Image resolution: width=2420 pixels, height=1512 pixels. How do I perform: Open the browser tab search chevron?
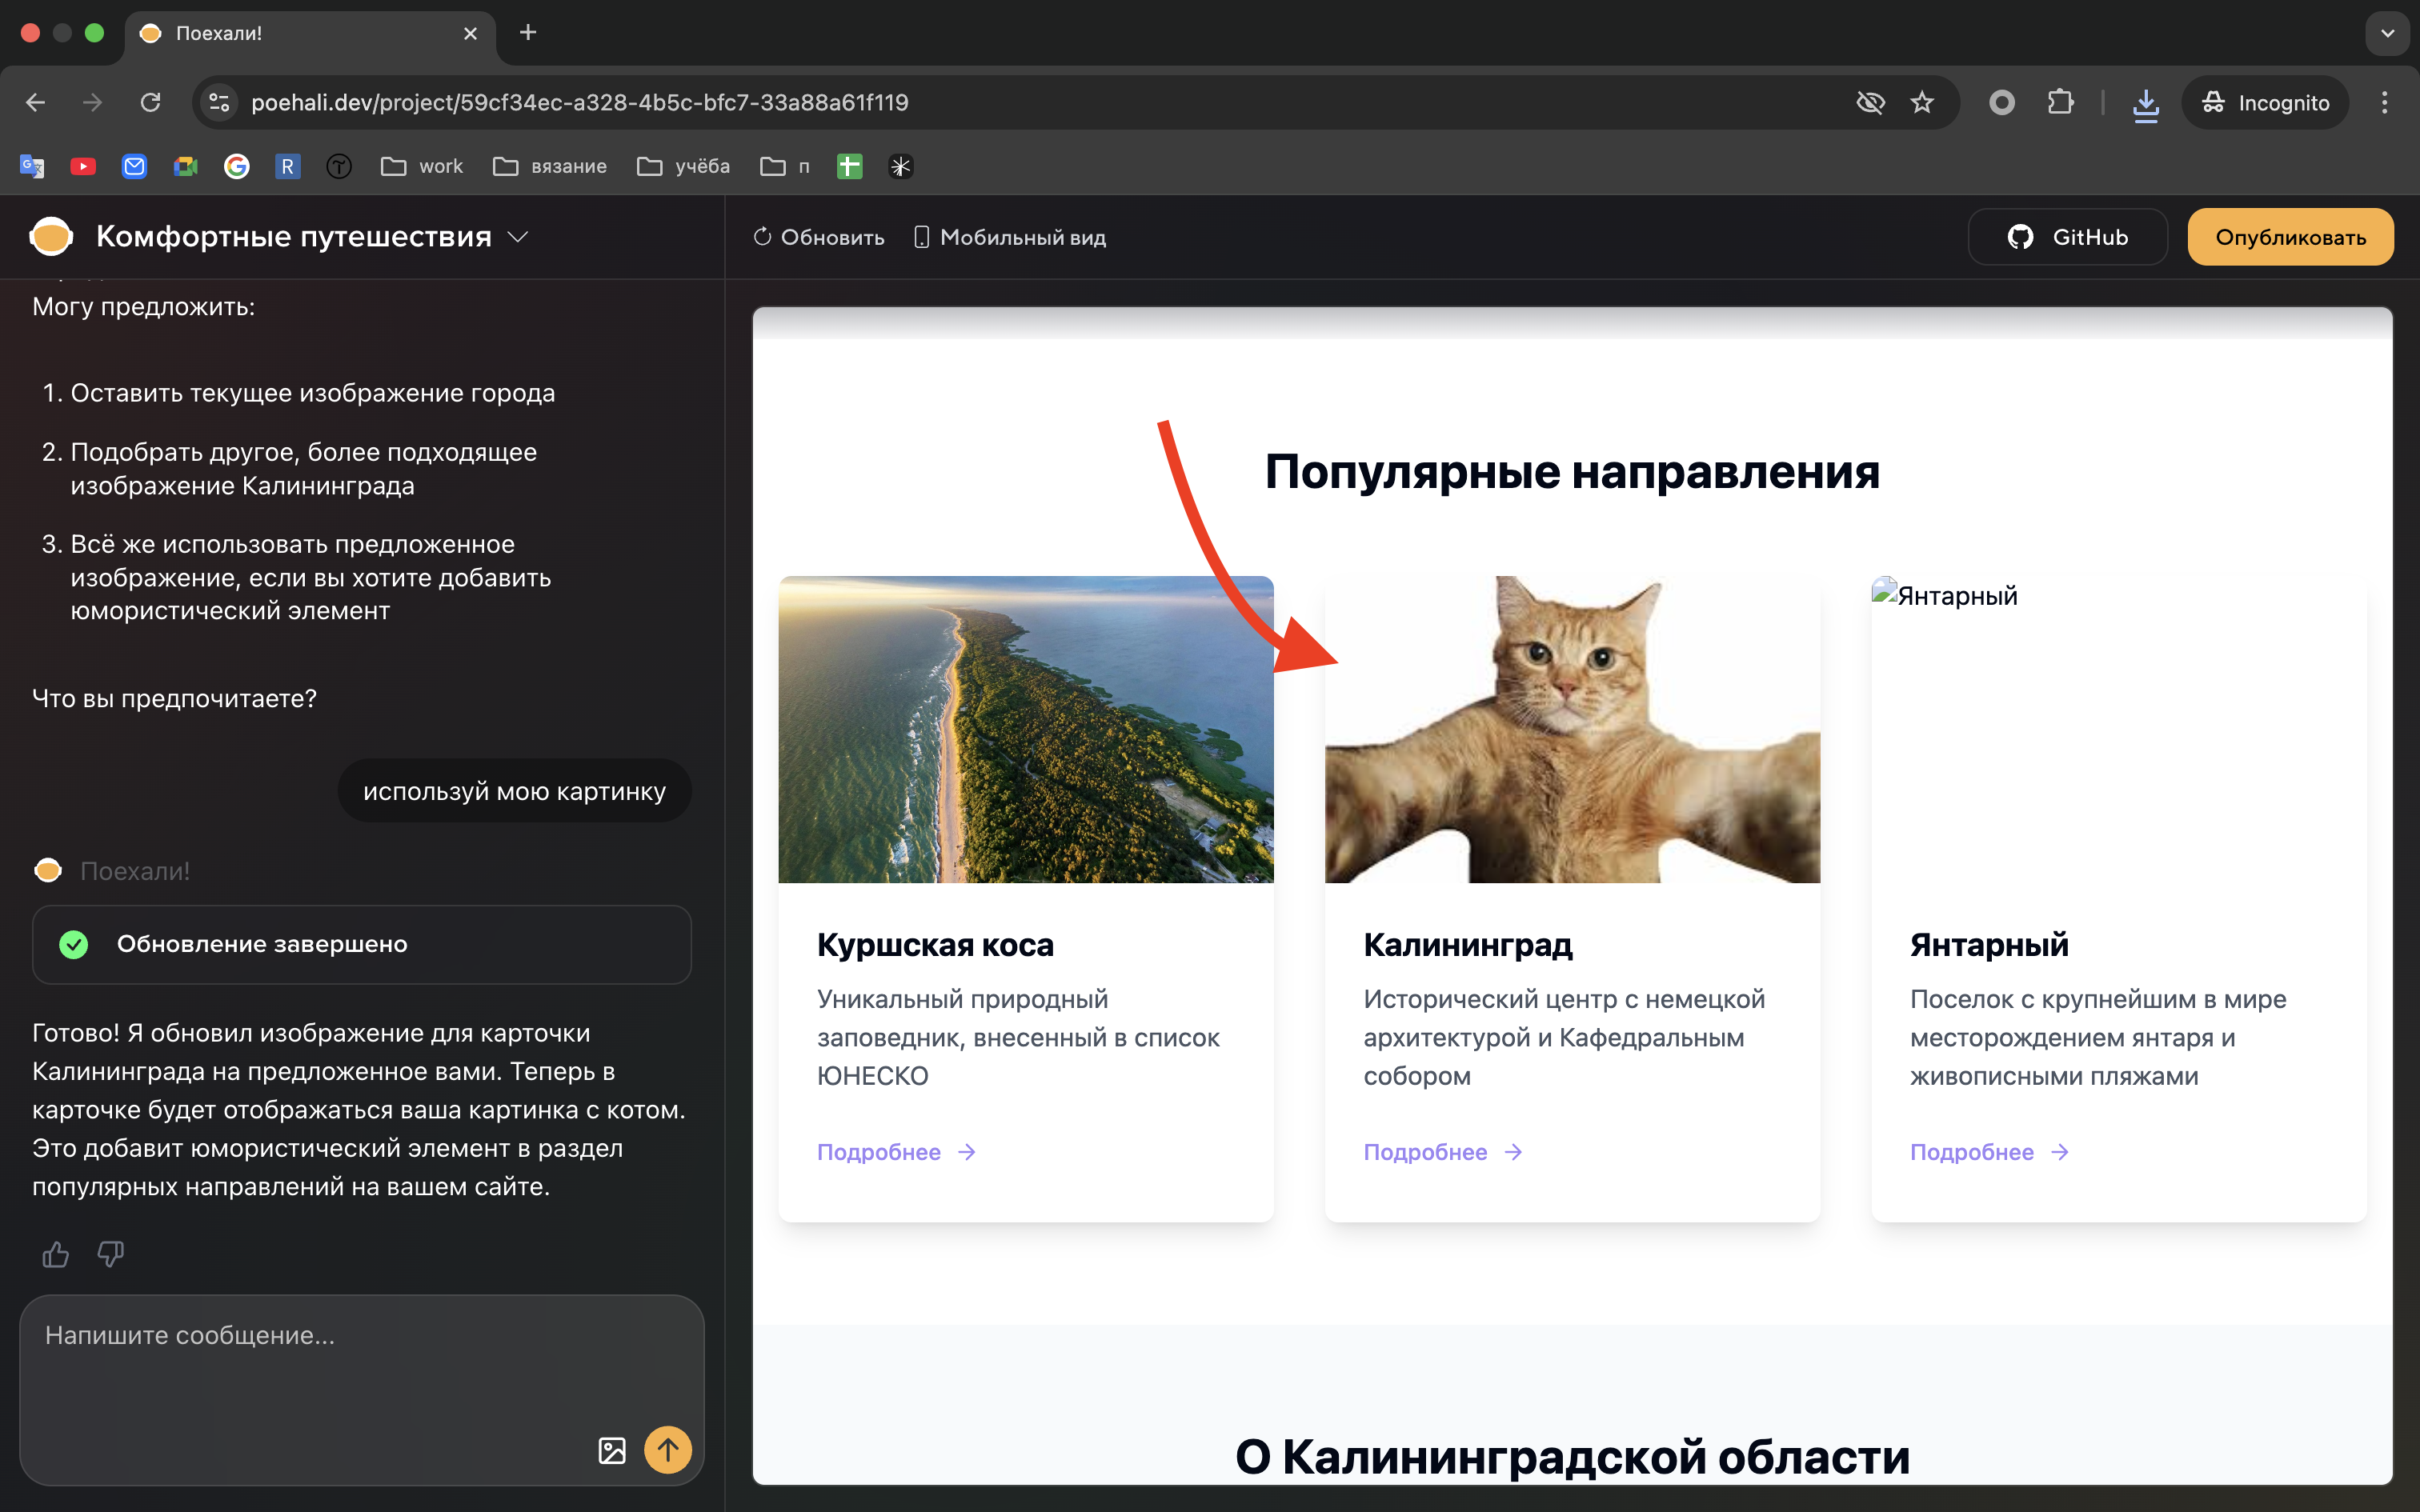click(x=2388, y=33)
